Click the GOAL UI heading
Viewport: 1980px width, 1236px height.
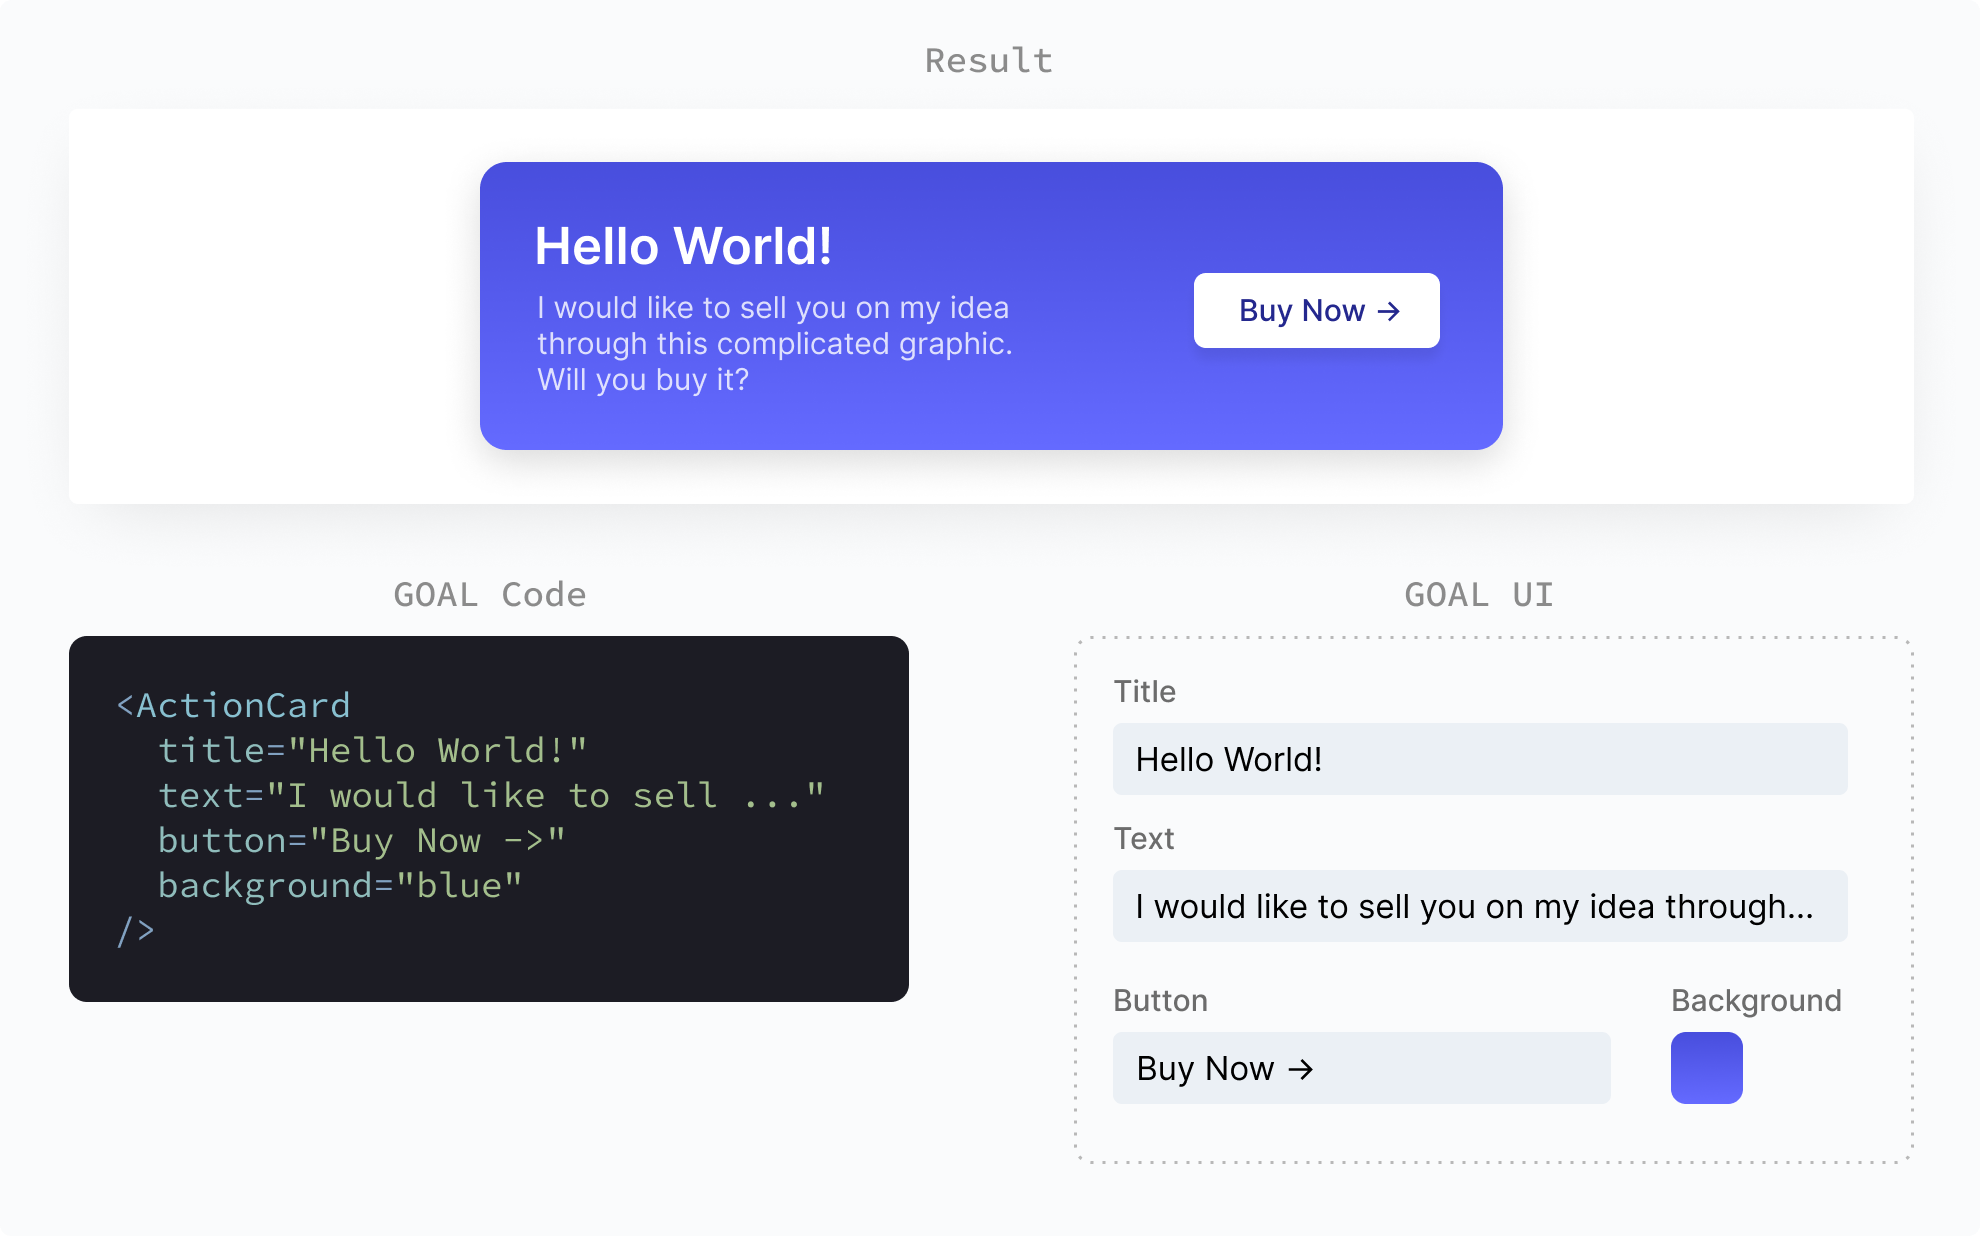pyautogui.click(x=1479, y=594)
